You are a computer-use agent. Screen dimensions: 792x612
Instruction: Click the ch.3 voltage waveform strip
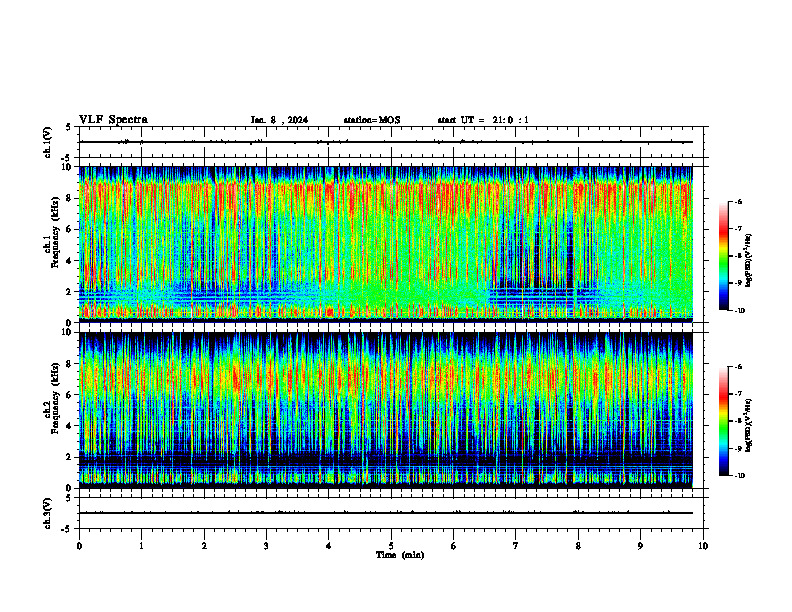[x=391, y=513]
